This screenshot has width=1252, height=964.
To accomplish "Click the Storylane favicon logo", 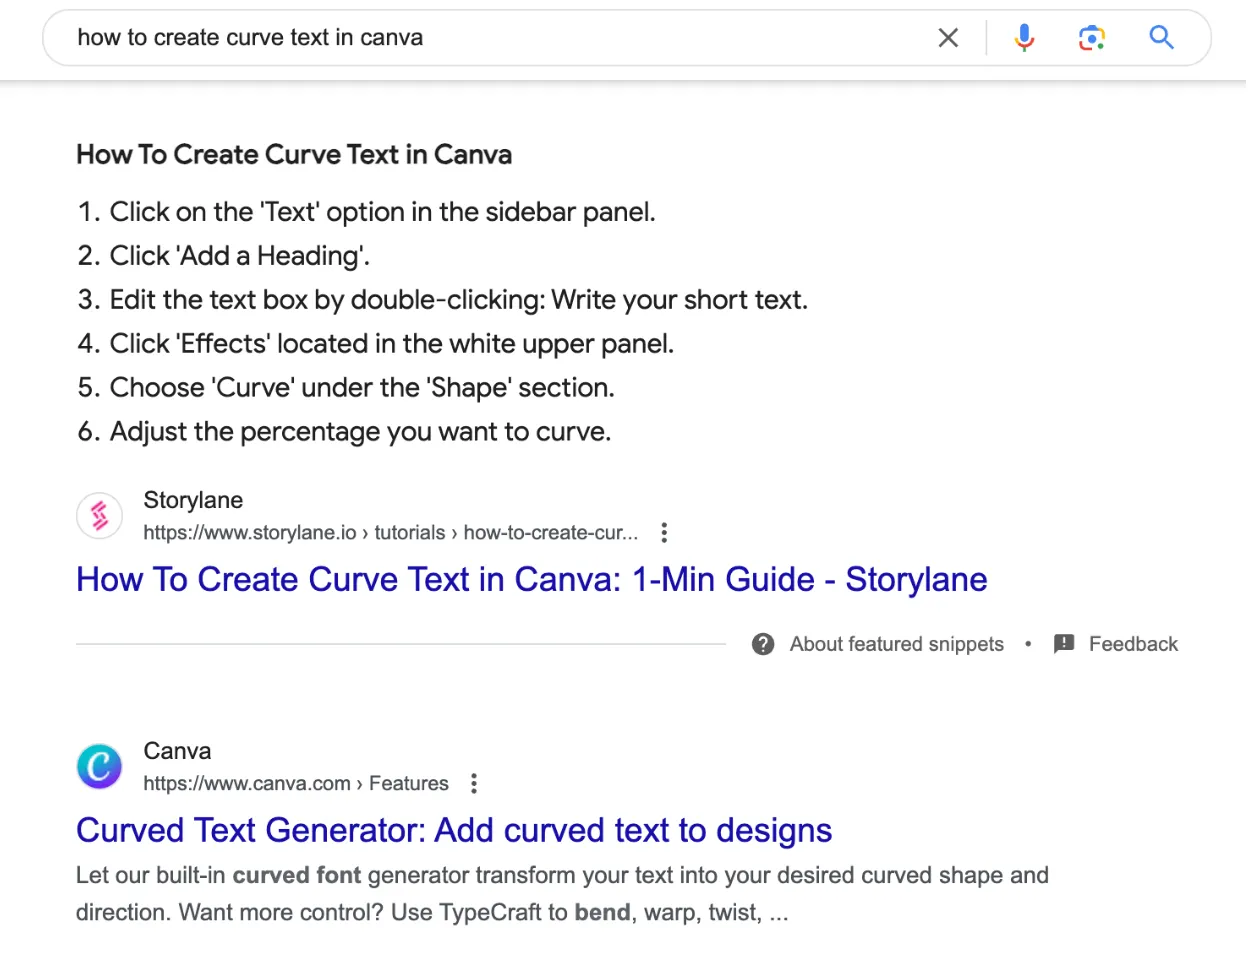I will (100, 516).
